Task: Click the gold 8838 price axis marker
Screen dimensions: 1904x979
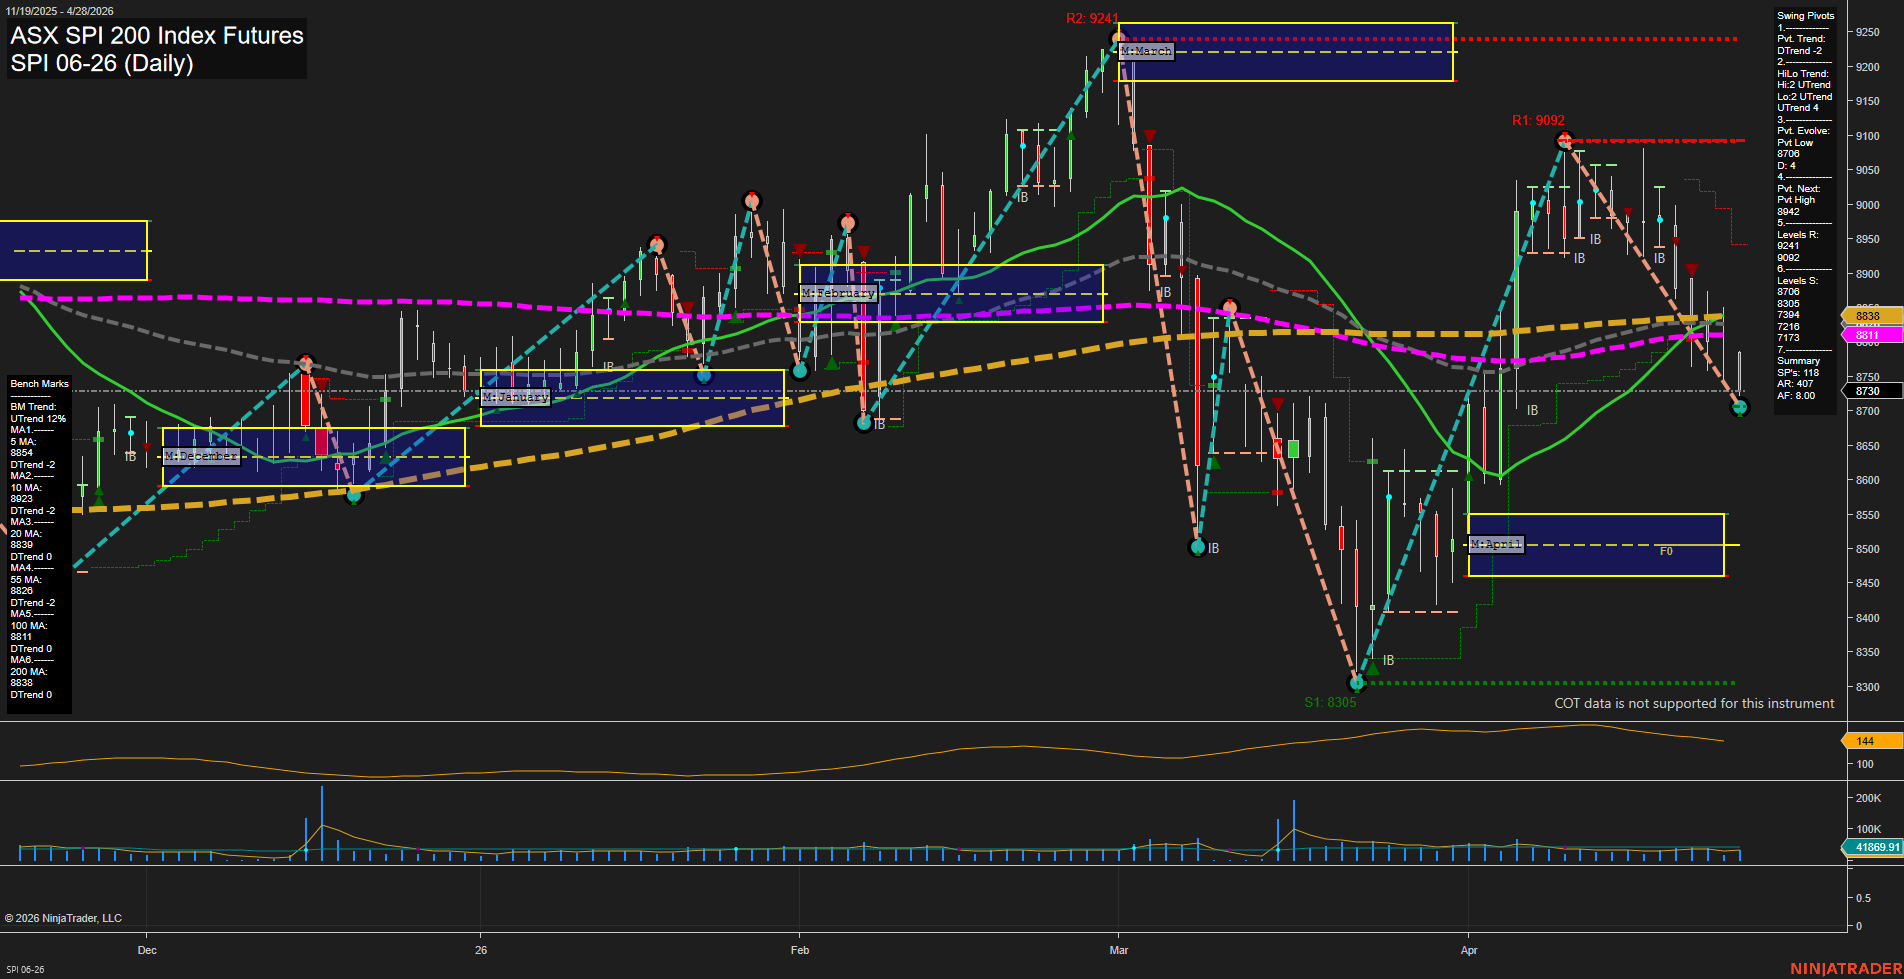Action: (1868, 316)
